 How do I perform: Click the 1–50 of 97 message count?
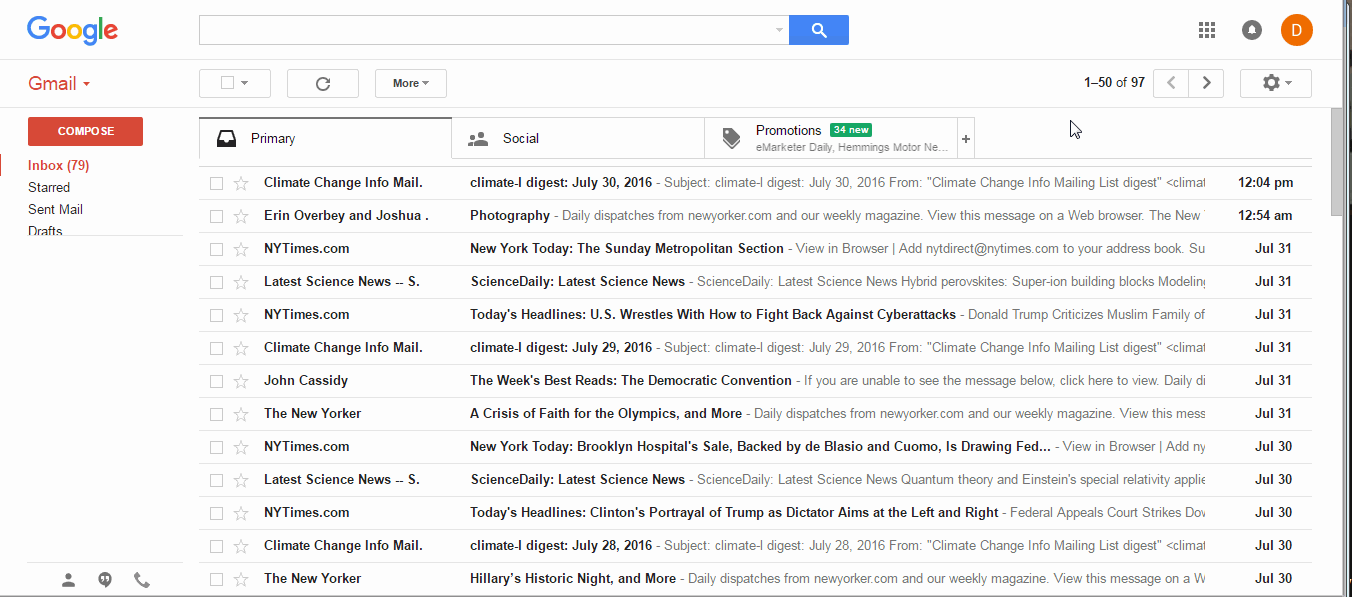pos(1114,83)
